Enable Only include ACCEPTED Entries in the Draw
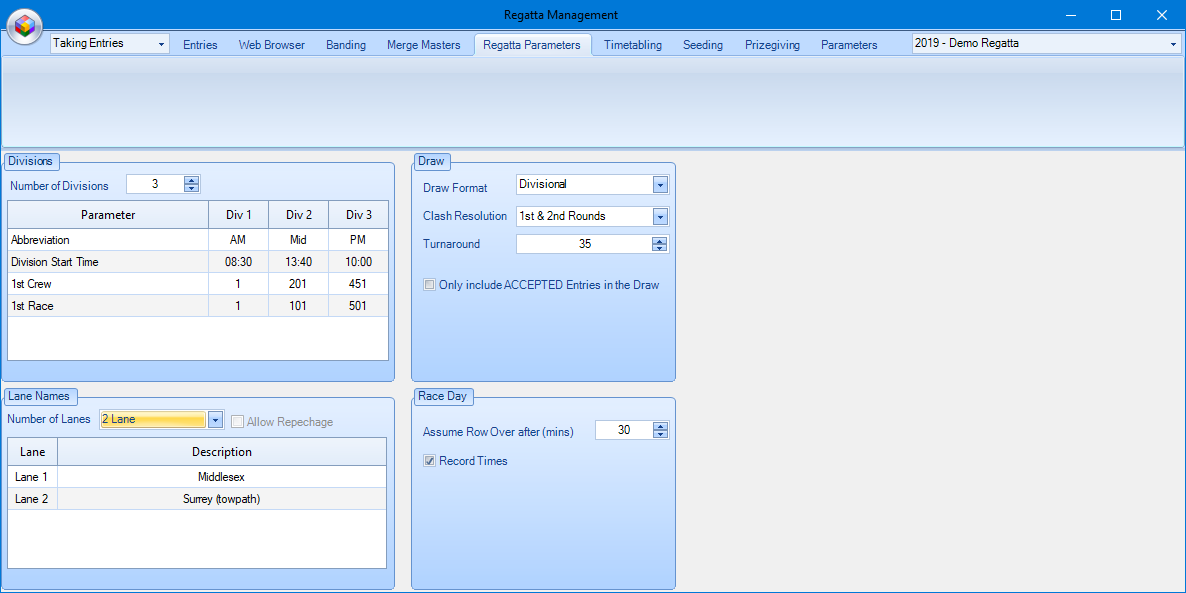Screen dimensions: 1186x593 429,285
